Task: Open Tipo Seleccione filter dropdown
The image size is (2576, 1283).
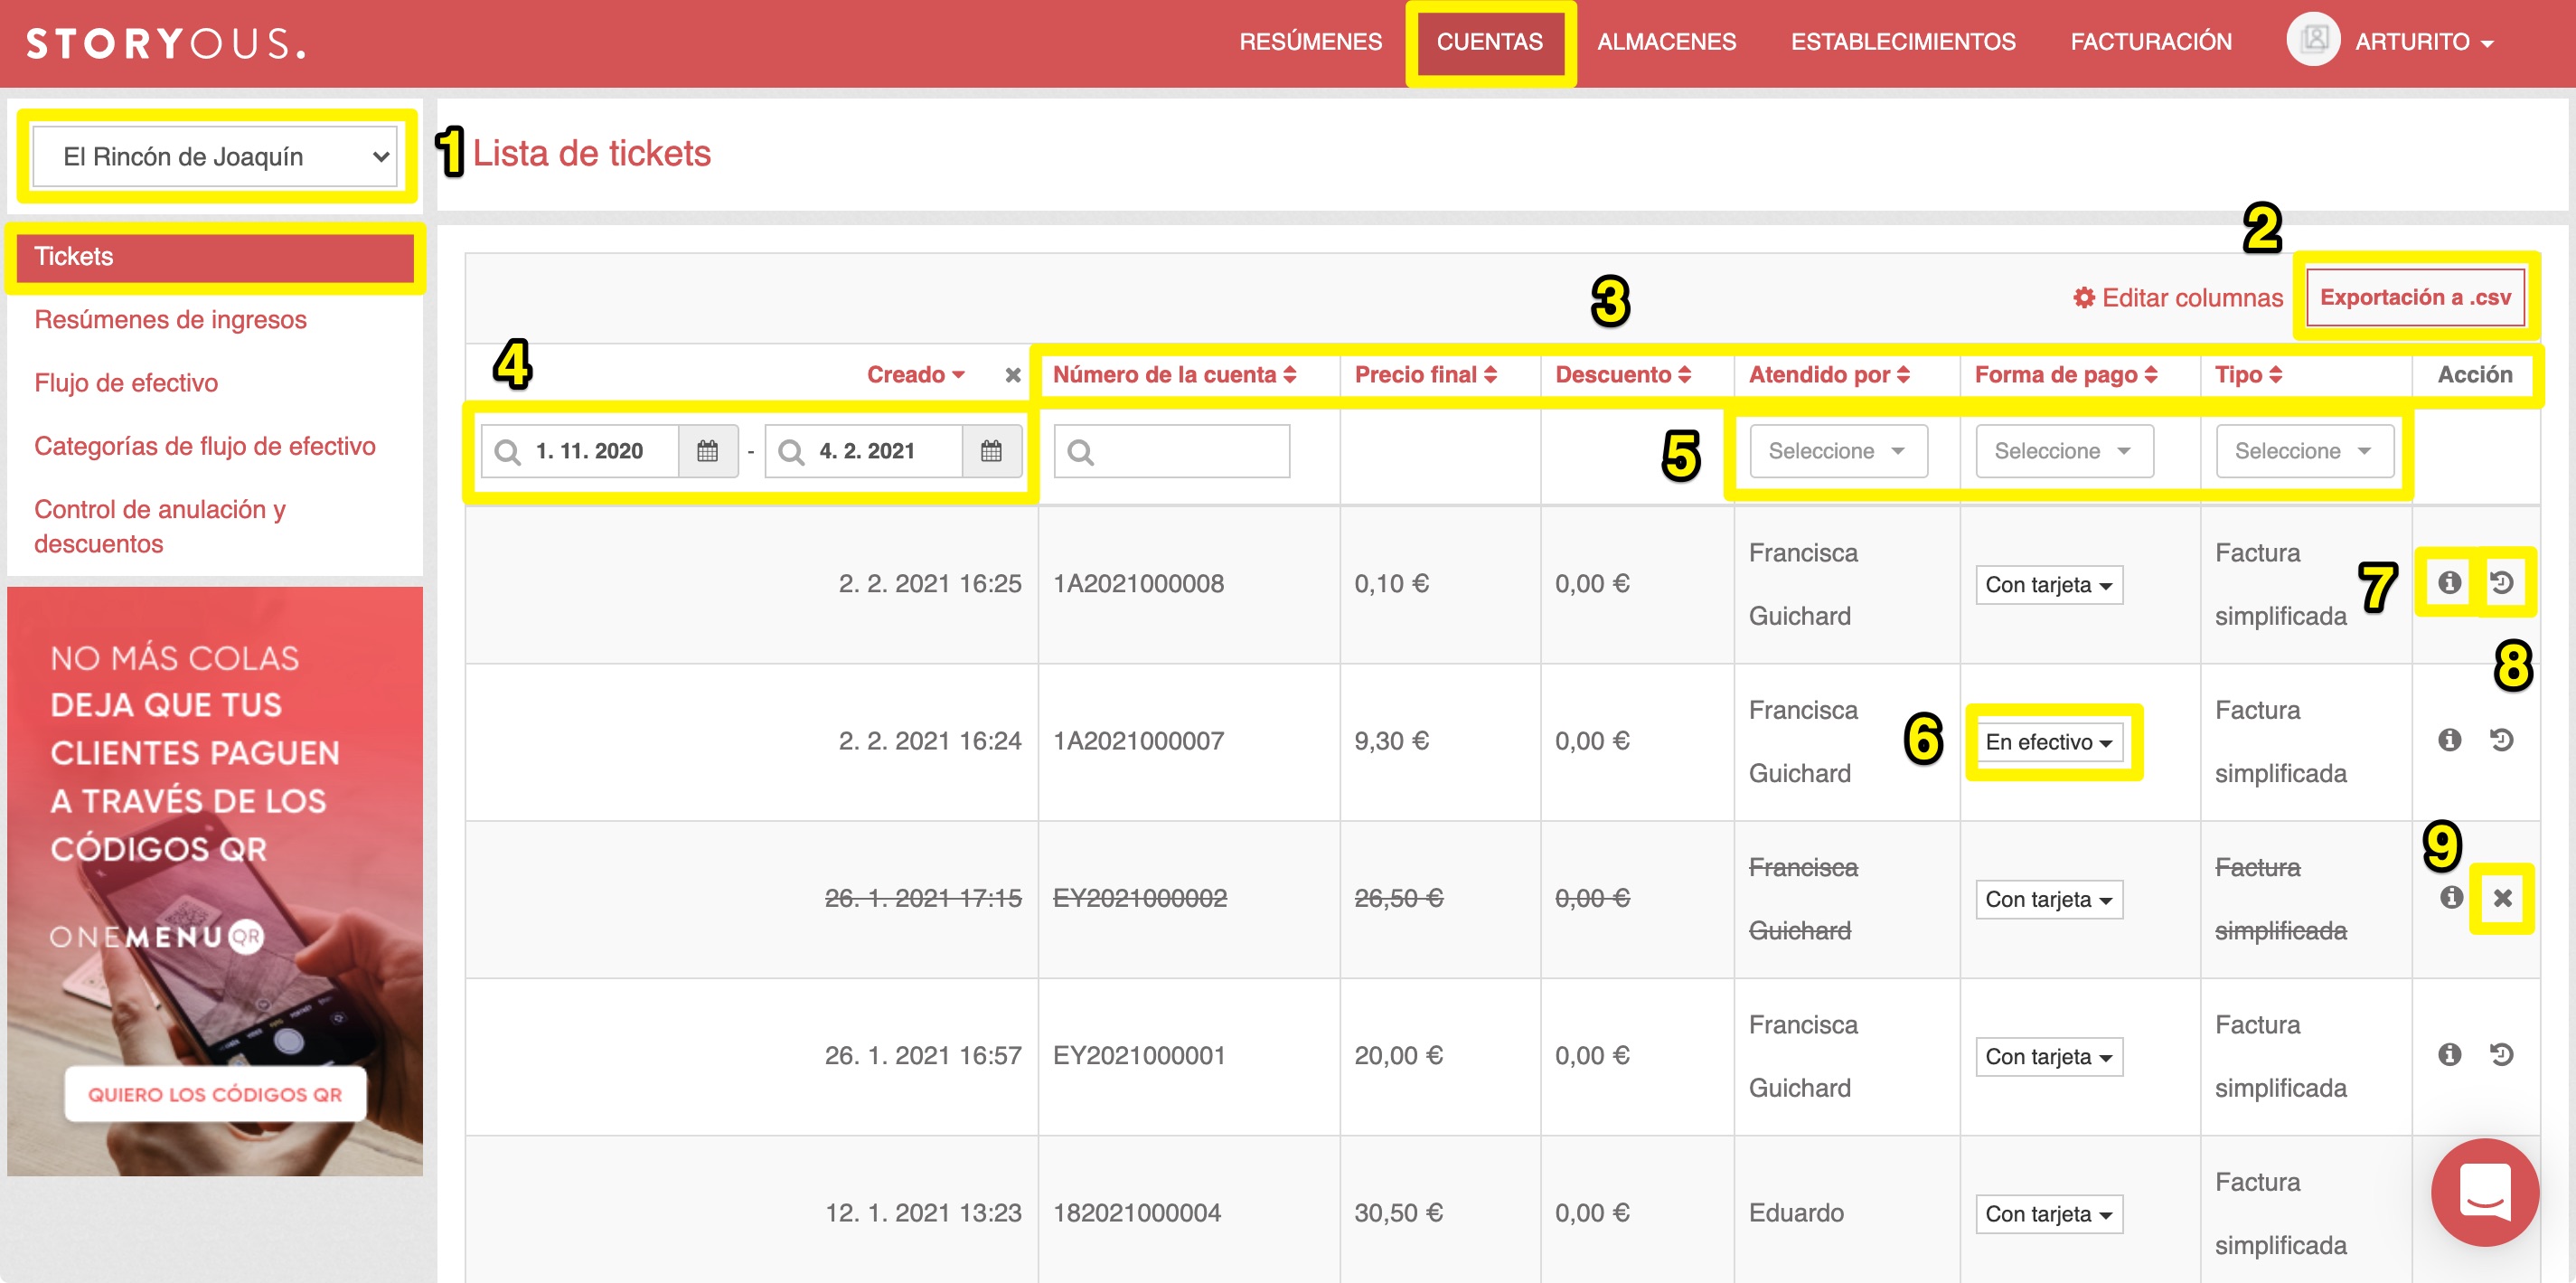Action: click(2304, 451)
